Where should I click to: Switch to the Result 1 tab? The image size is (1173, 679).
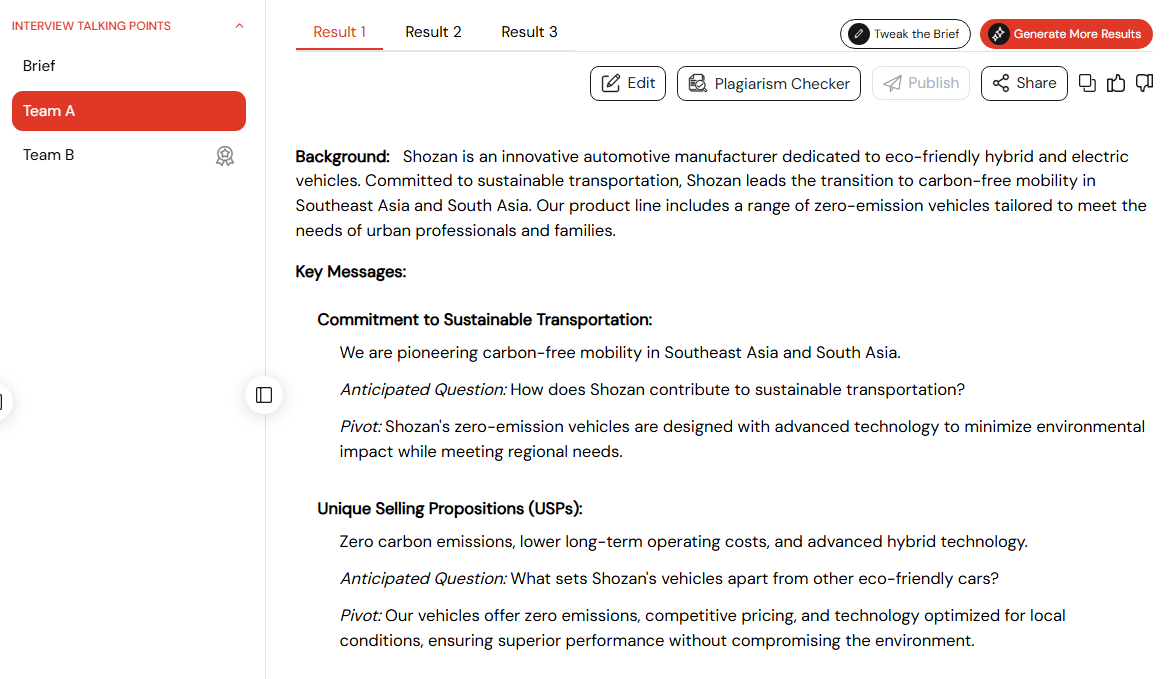[x=339, y=32]
